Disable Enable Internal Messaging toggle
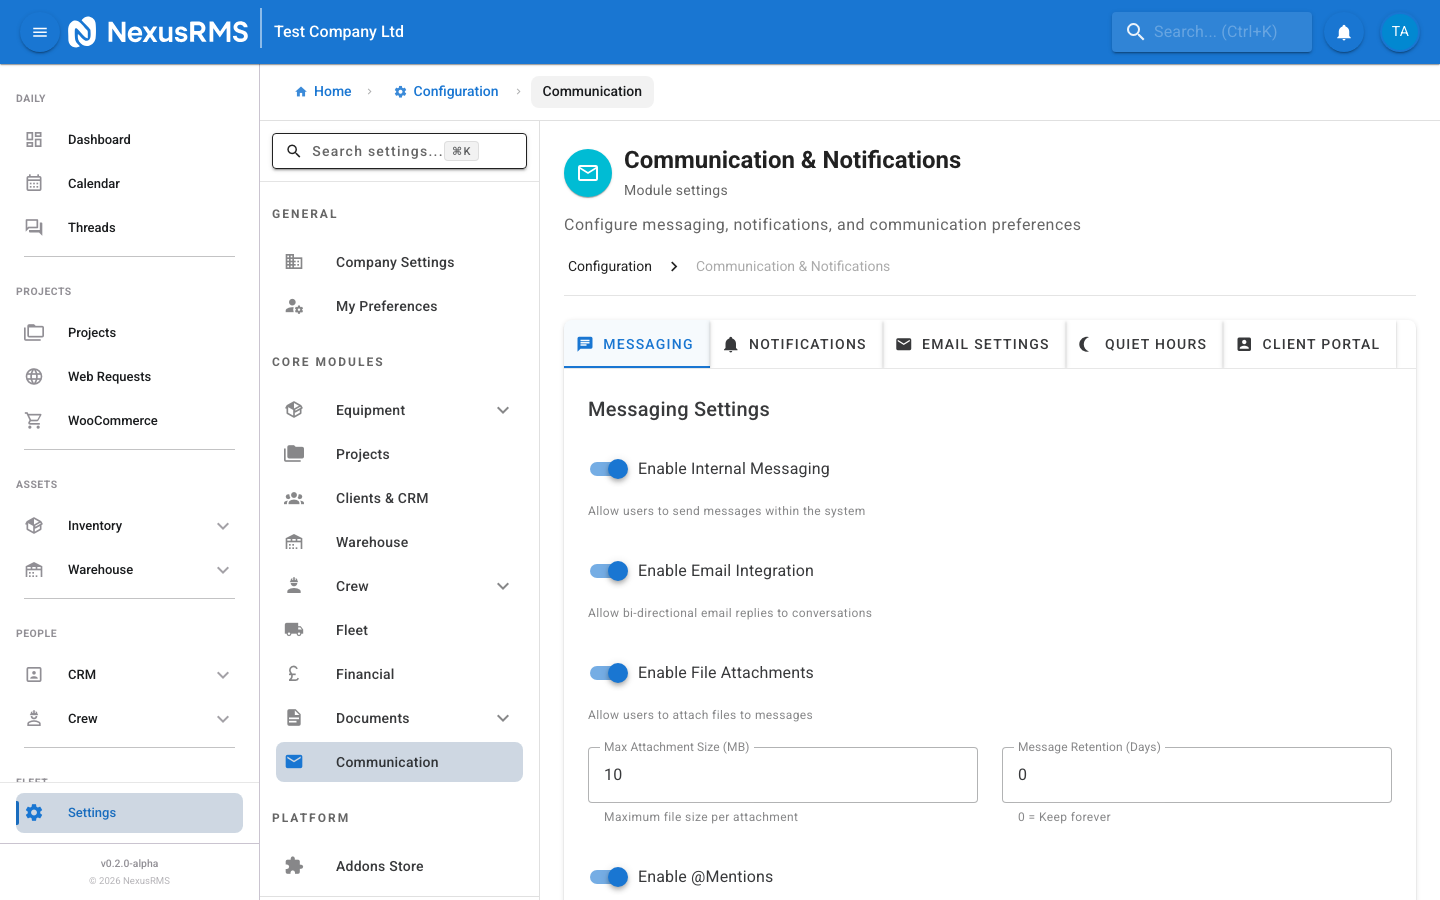 pyautogui.click(x=608, y=469)
